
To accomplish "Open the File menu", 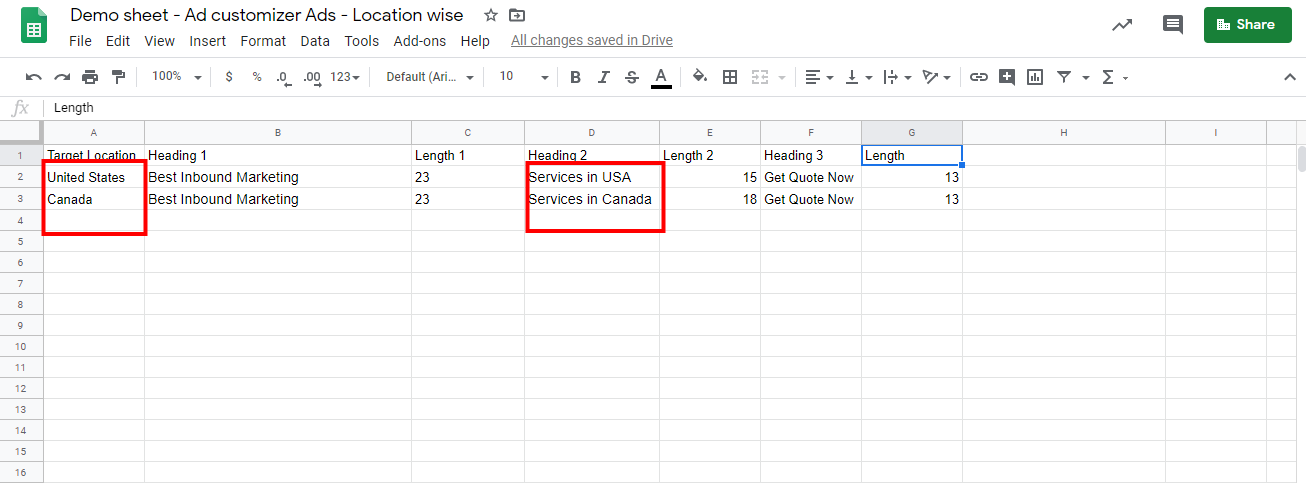I will 80,41.
